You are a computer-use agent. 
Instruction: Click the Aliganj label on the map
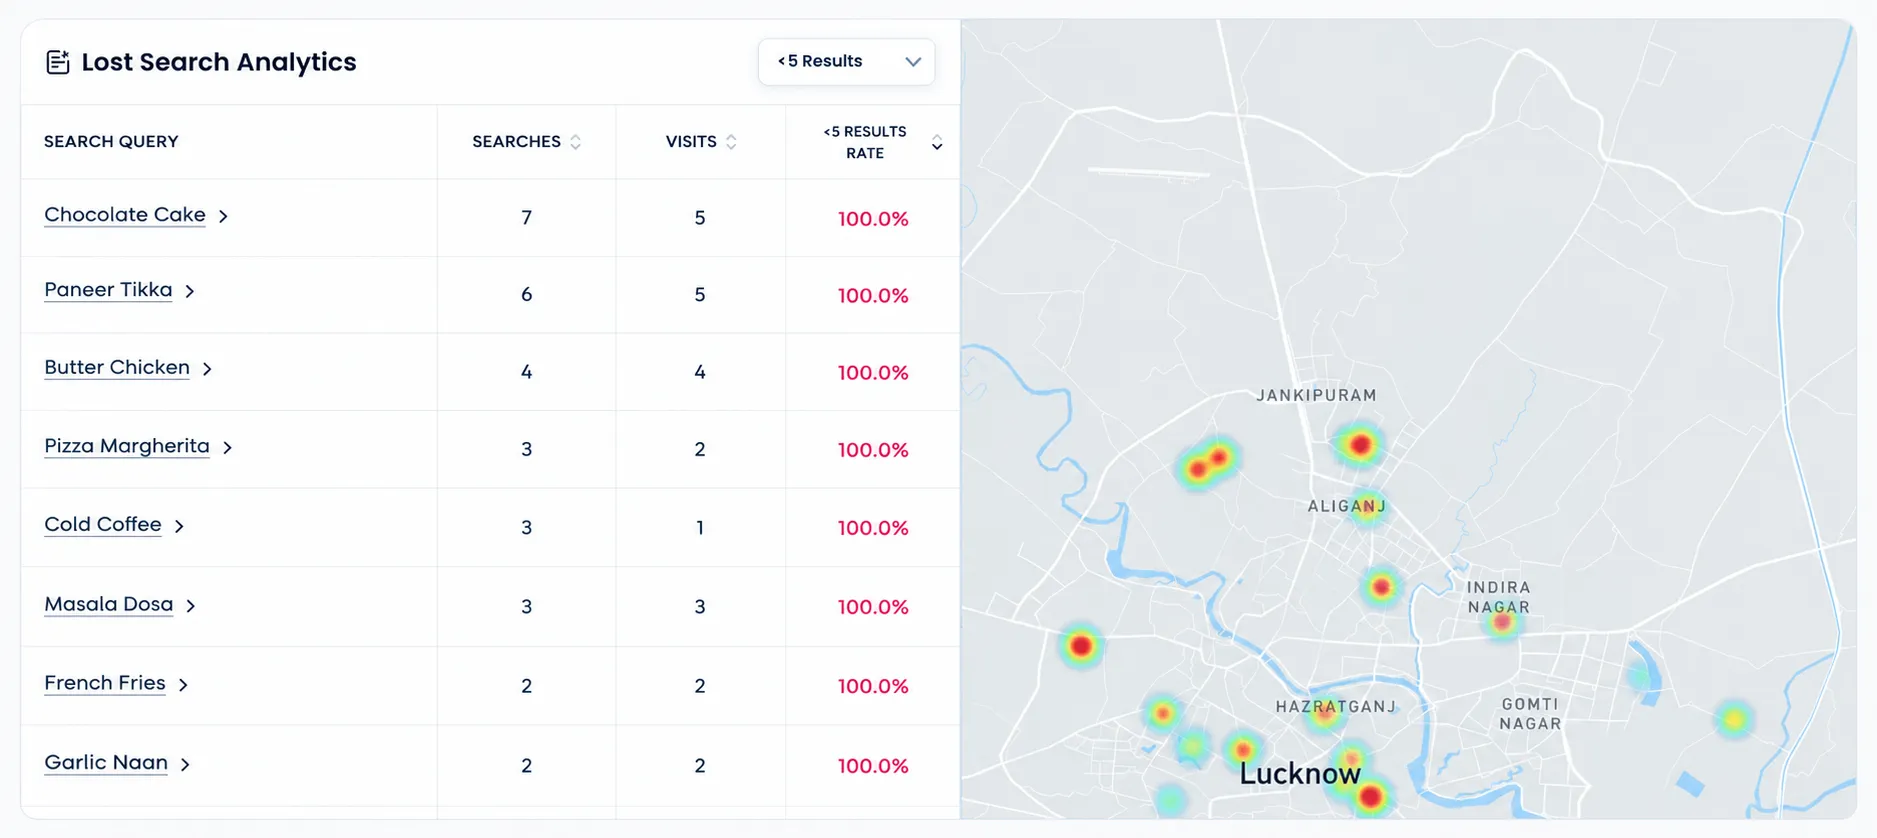click(1347, 506)
